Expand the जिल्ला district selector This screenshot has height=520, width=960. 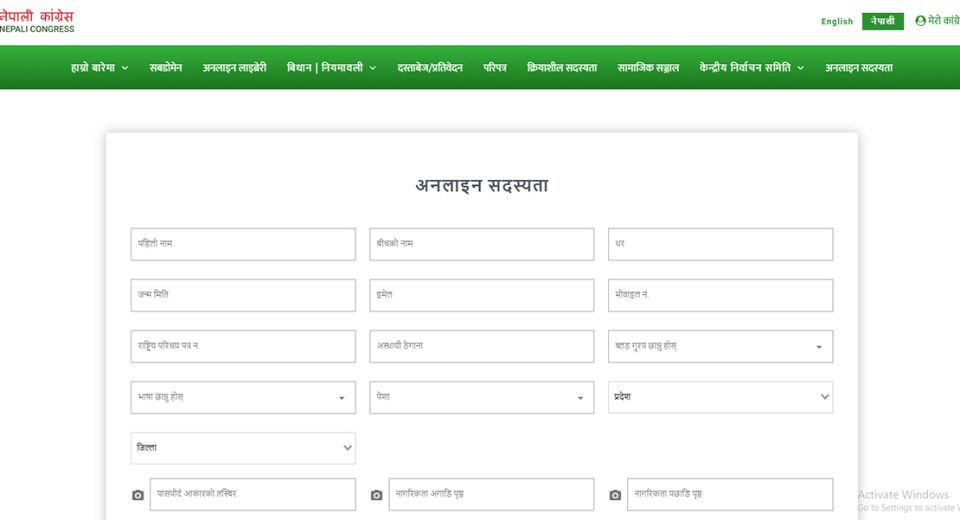(x=243, y=448)
